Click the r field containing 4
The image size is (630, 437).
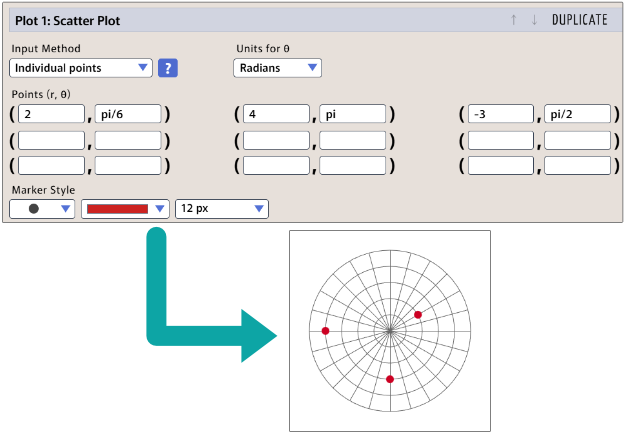(x=276, y=114)
